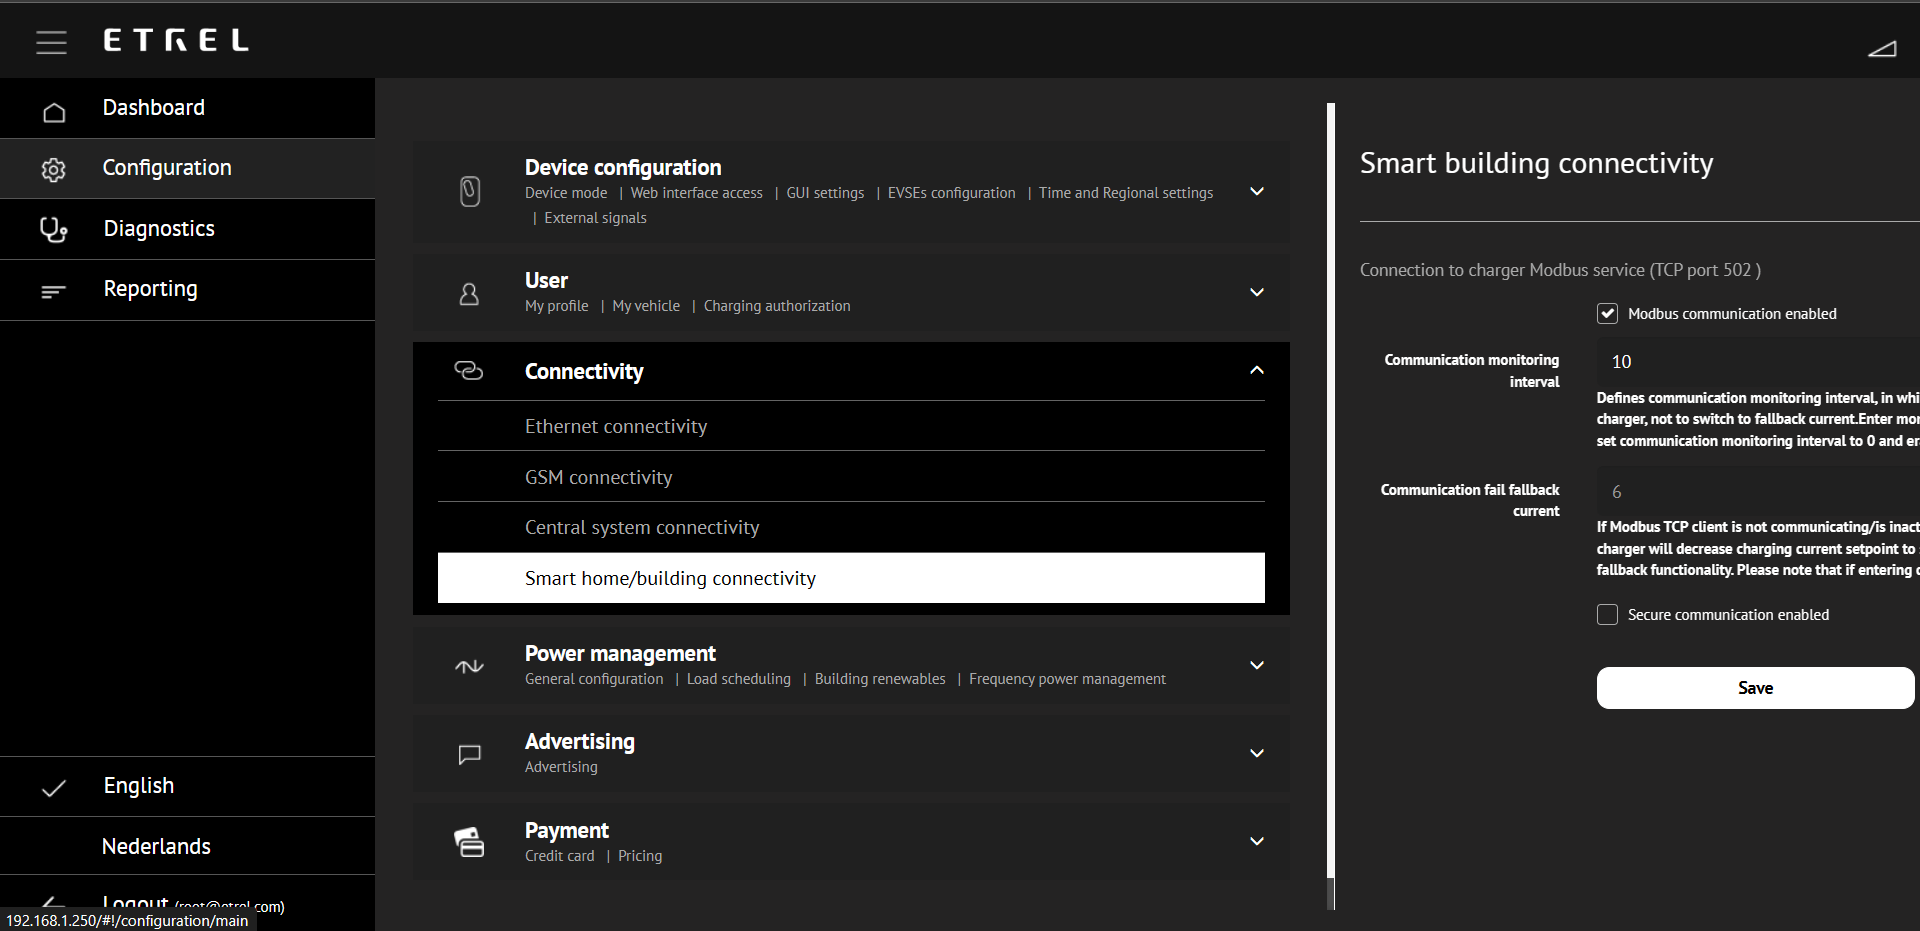Click the Configuration gear icon
The image size is (1920, 931).
click(x=54, y=170)
